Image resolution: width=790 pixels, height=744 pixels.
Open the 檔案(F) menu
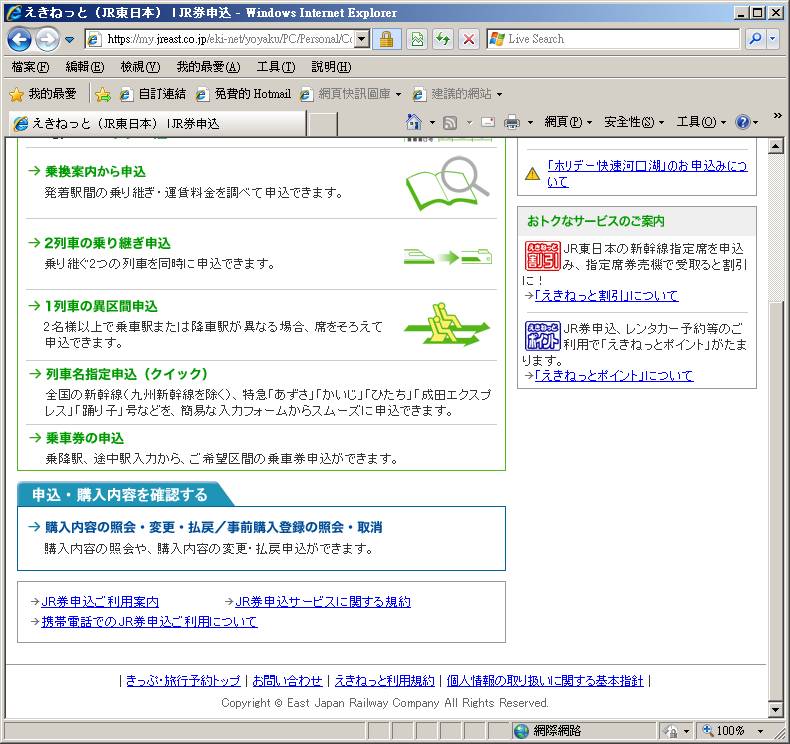click(x=30, y=66)
